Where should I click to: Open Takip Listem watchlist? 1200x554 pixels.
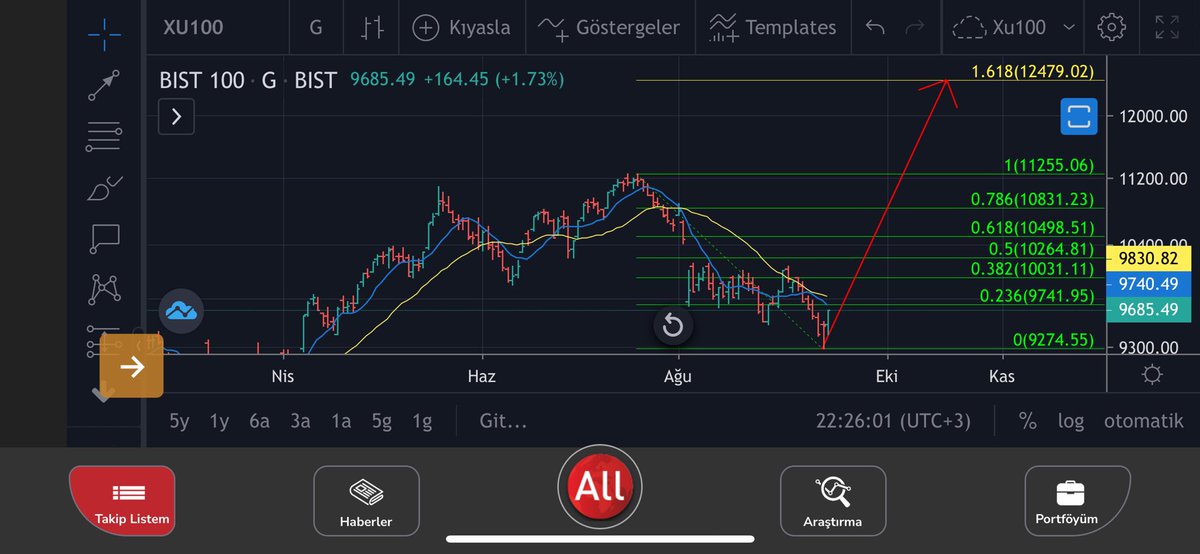click(122, 501)
